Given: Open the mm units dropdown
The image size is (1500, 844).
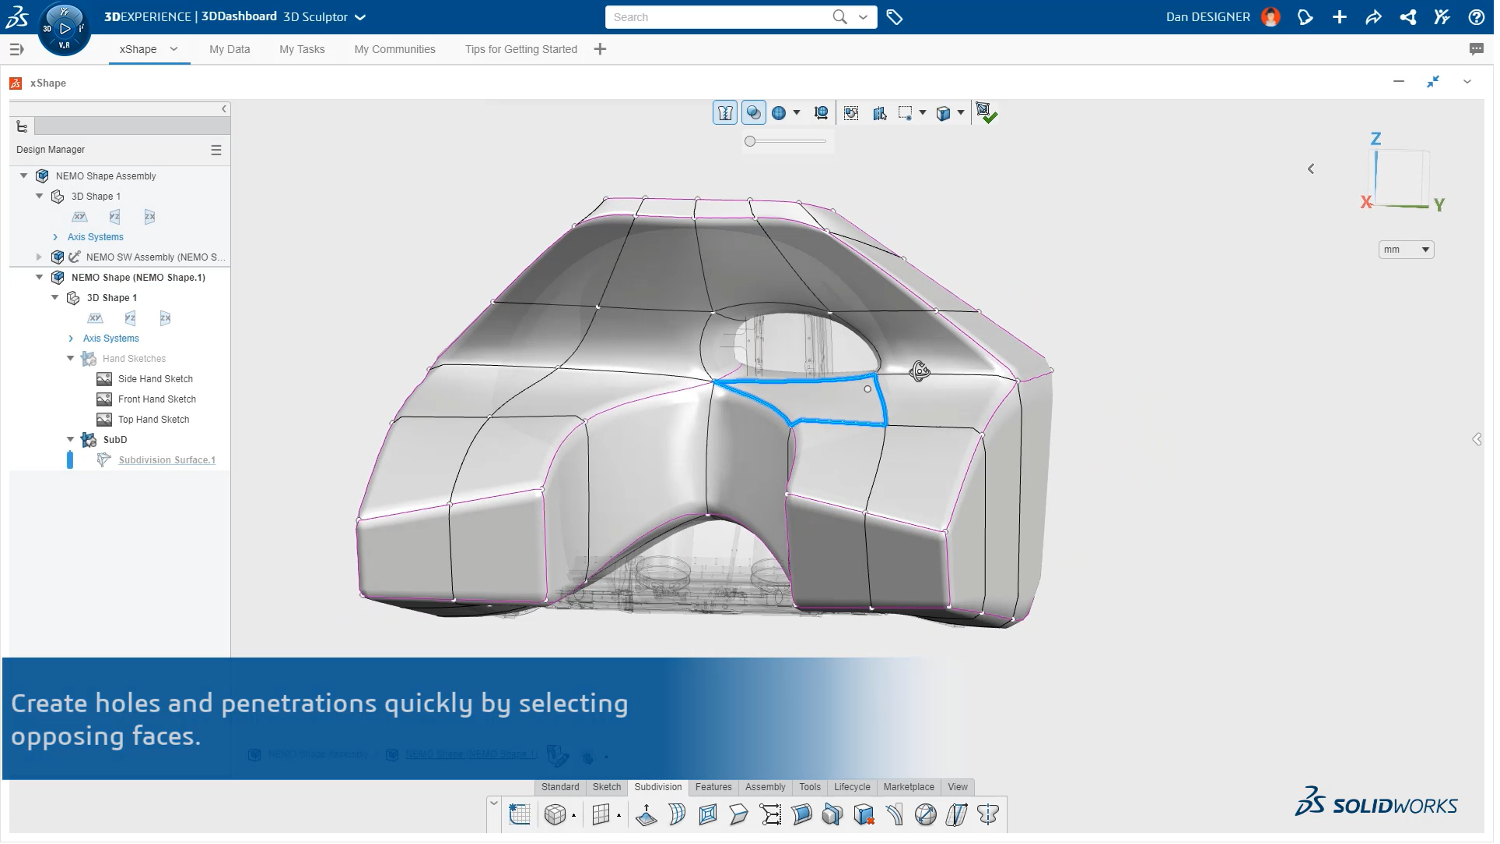Looking at the screenshot, I should click(1406, 250).
